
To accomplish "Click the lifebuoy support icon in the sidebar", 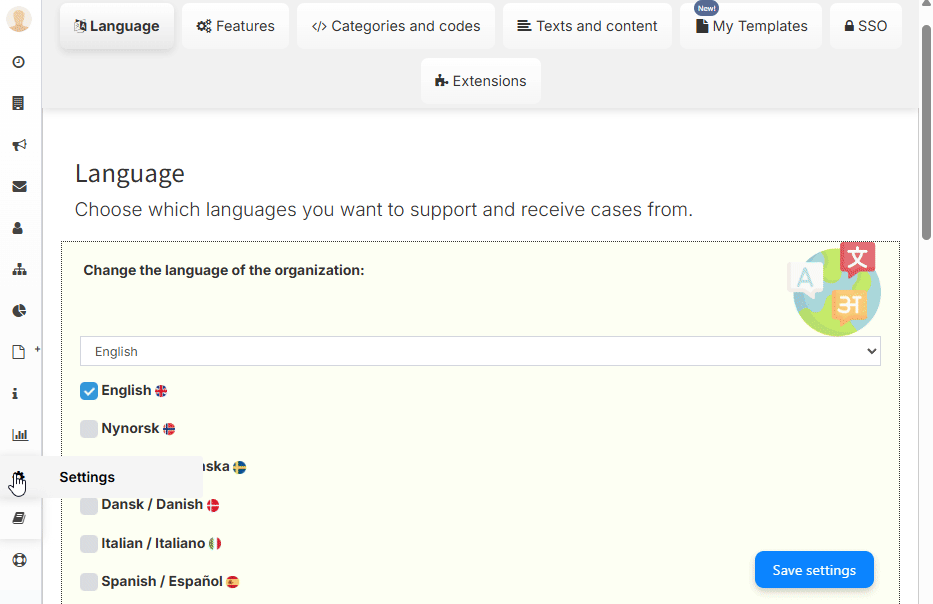I will coord(19,560).
